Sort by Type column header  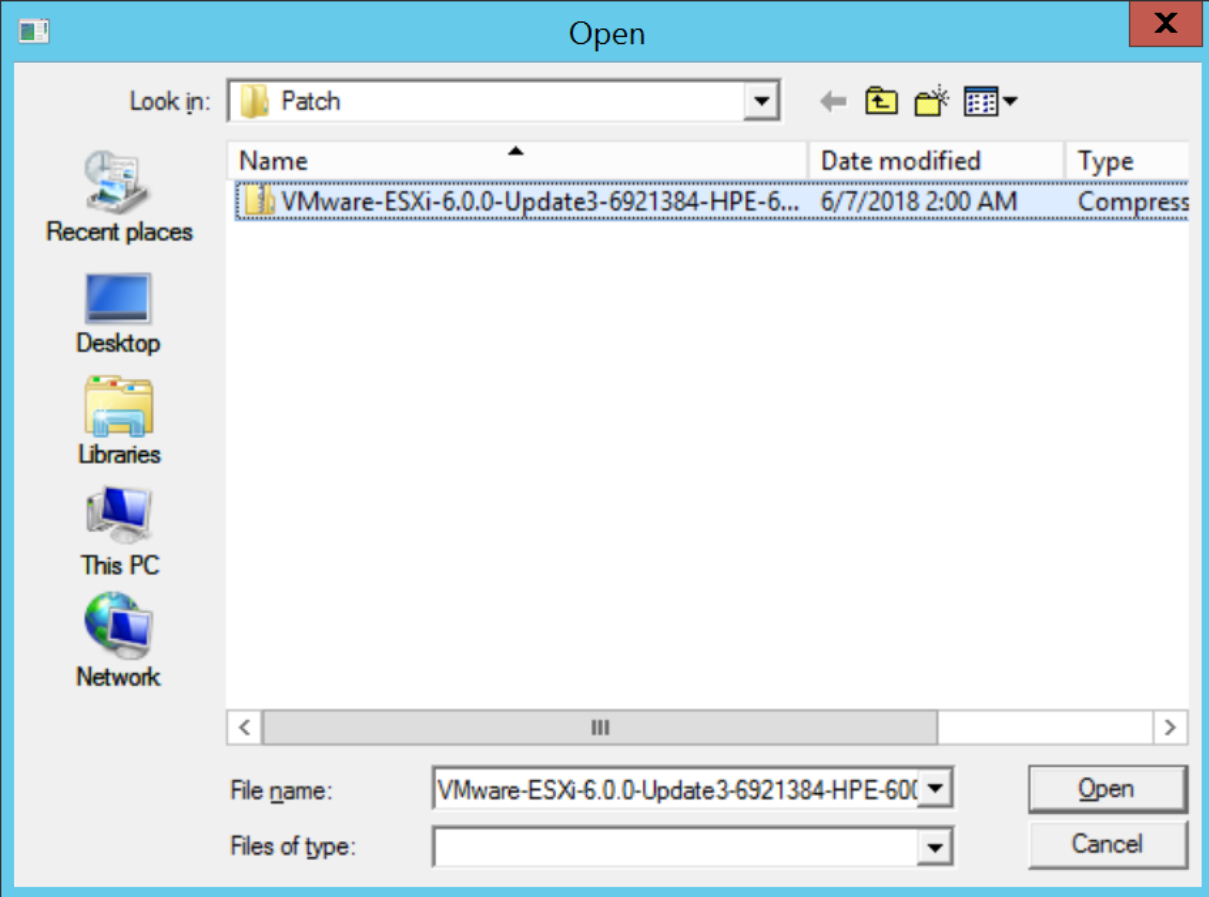1125,161
